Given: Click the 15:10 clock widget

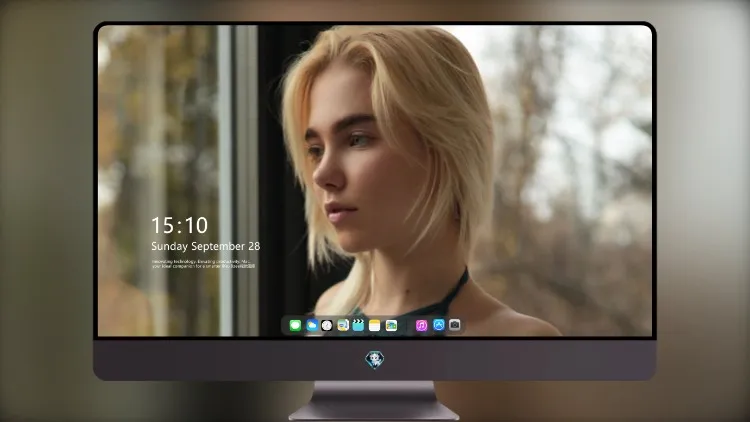Looking at the screenshot, I should pyautogui.click(x=179, y=225).
